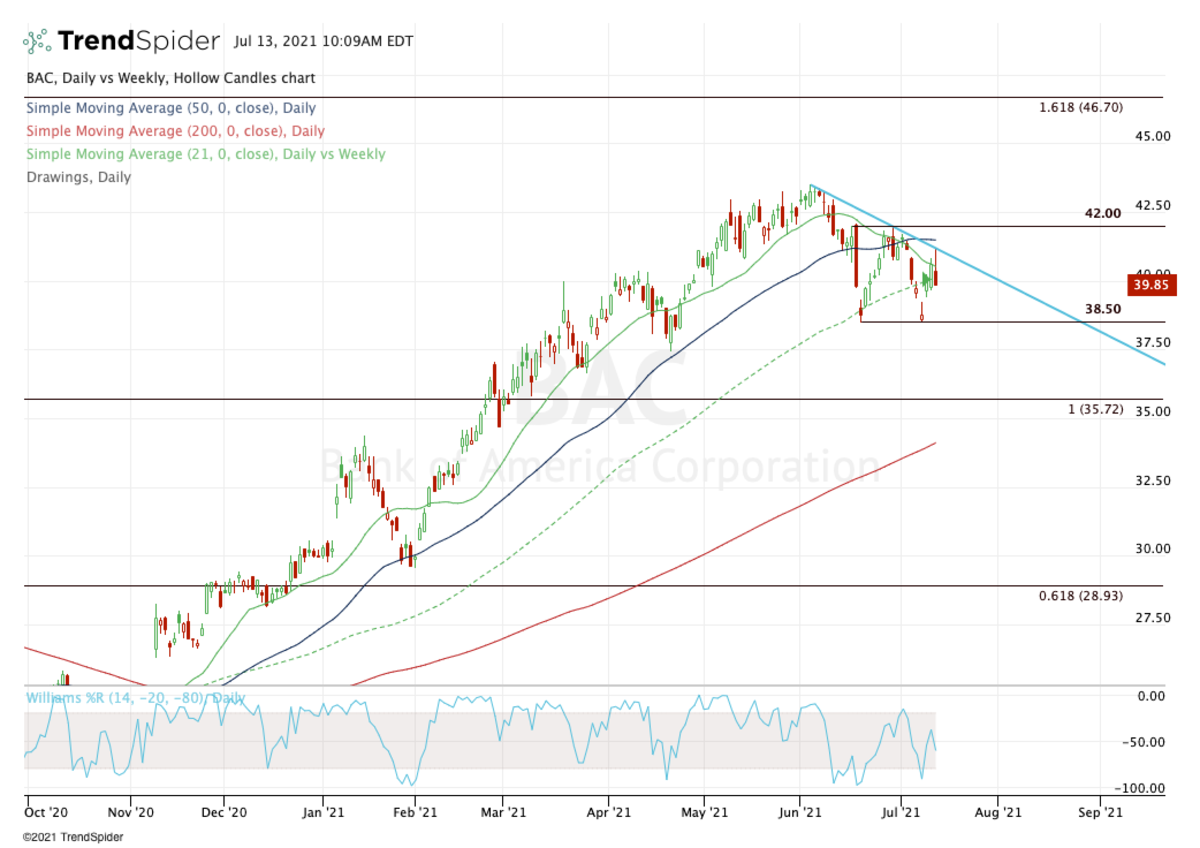Click the 27.50 price axis label

(1151, 618)
